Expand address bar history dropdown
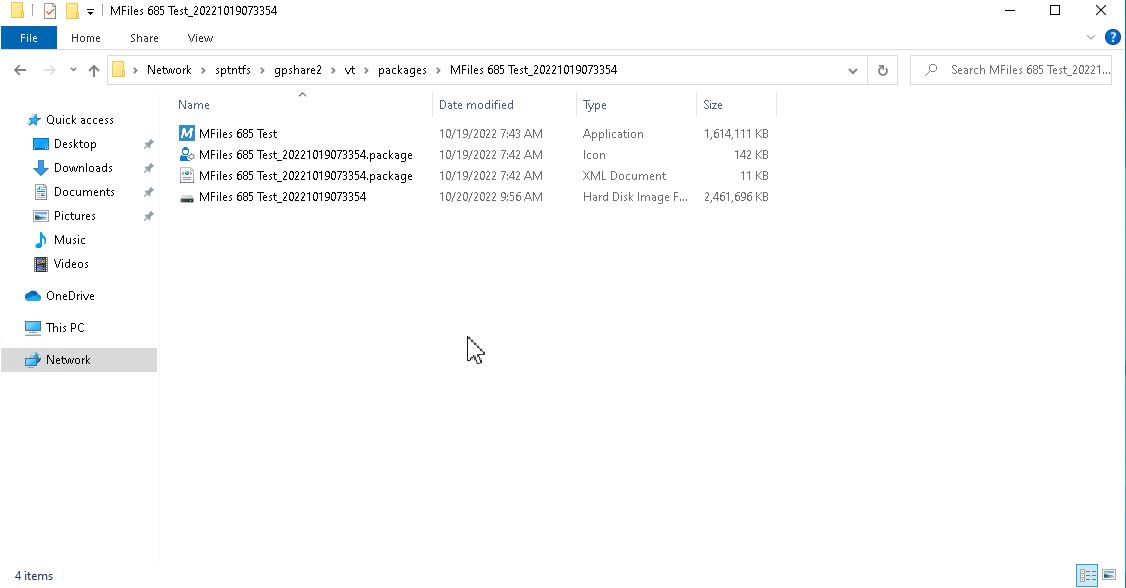Viewport: 1126px width, 588px height. (852, 70)
